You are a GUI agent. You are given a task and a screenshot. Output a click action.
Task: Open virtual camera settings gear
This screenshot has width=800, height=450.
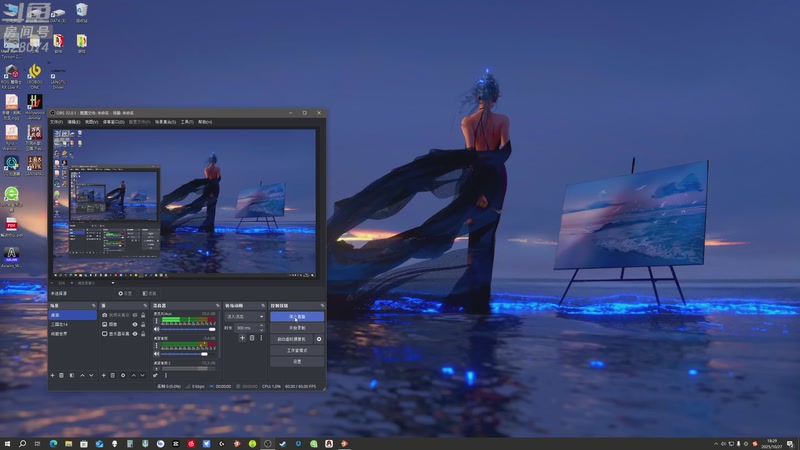(x=319, y=339)
